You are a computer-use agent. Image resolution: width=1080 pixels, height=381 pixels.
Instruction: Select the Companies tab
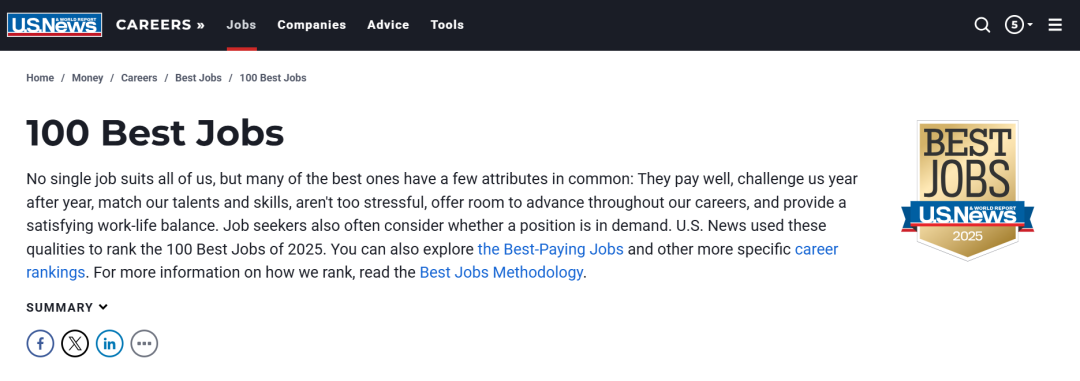pyautogui.click(x=311, y=25)
